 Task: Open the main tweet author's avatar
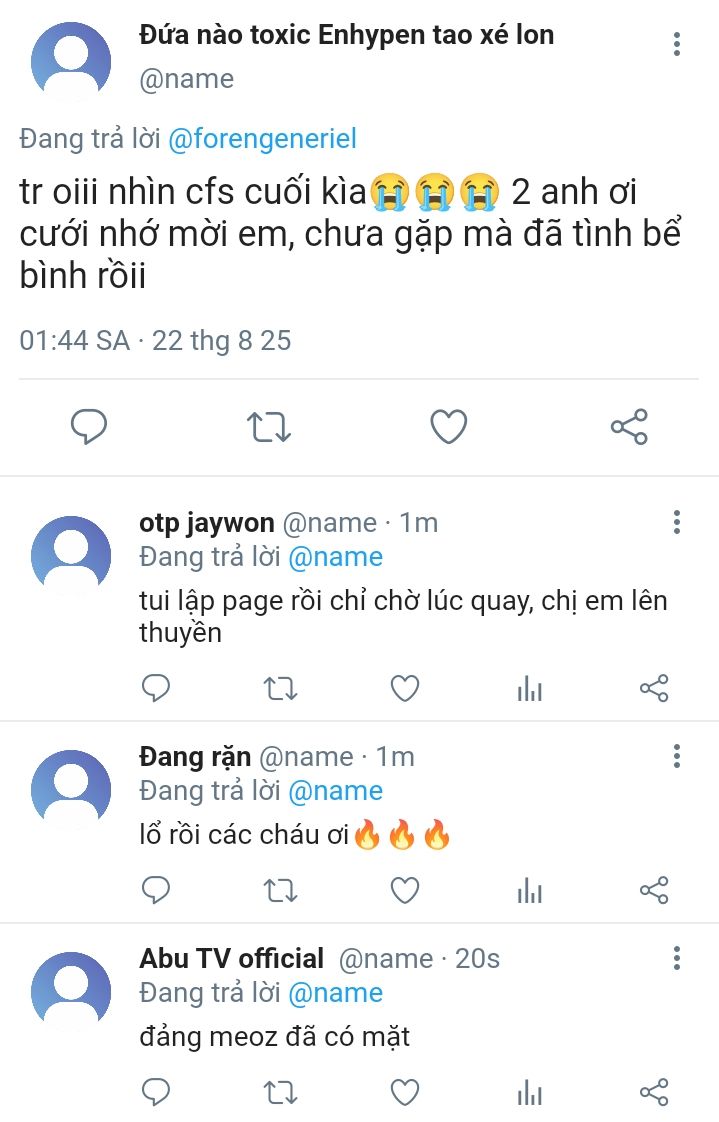(71, 60)
